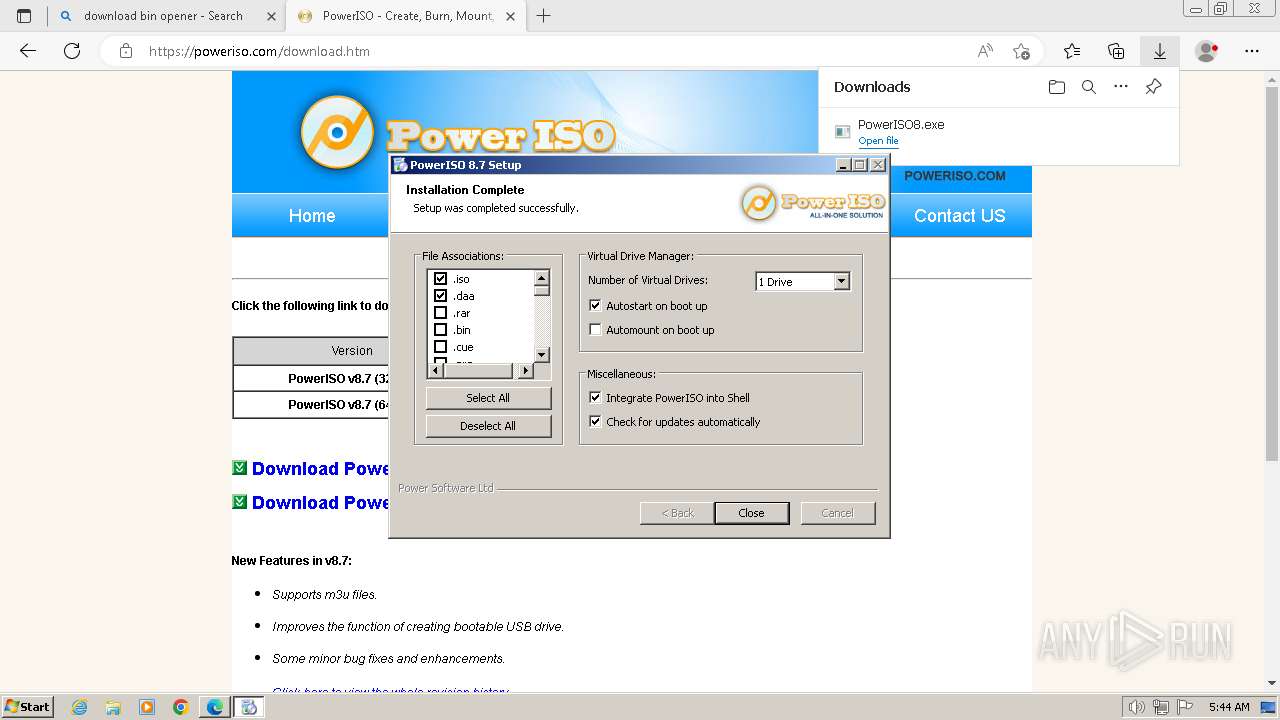Image resolution: width=1280 pixels, height=720 pixels.
Task: Go to Home on PowerISO site
Action: (x=312, y=216)
